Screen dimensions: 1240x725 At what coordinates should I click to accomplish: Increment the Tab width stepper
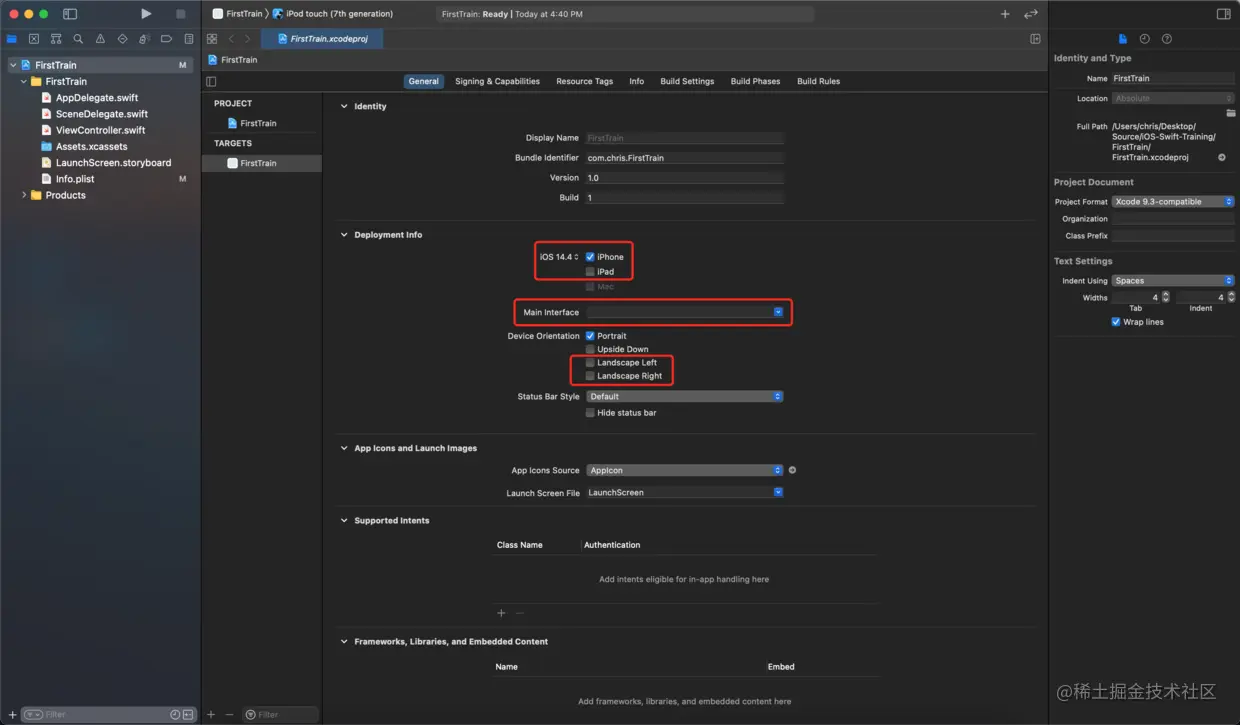[1166, 295]
